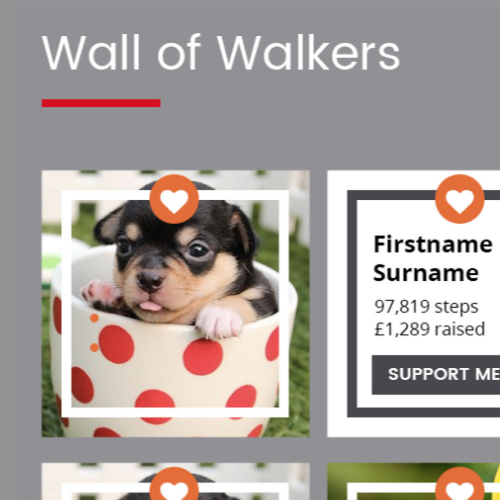Click the lower orange dot on the teacup
Image resolution: width=500 pixels, height=500 pixels.
94,347
